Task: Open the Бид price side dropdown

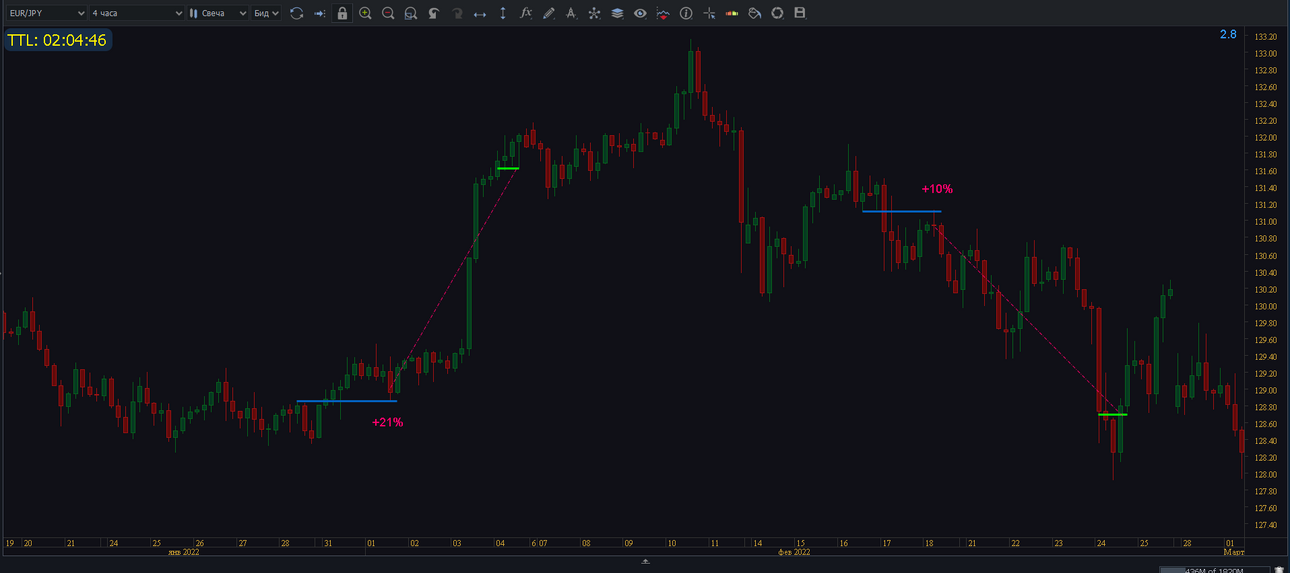Action: pos(266,13)
